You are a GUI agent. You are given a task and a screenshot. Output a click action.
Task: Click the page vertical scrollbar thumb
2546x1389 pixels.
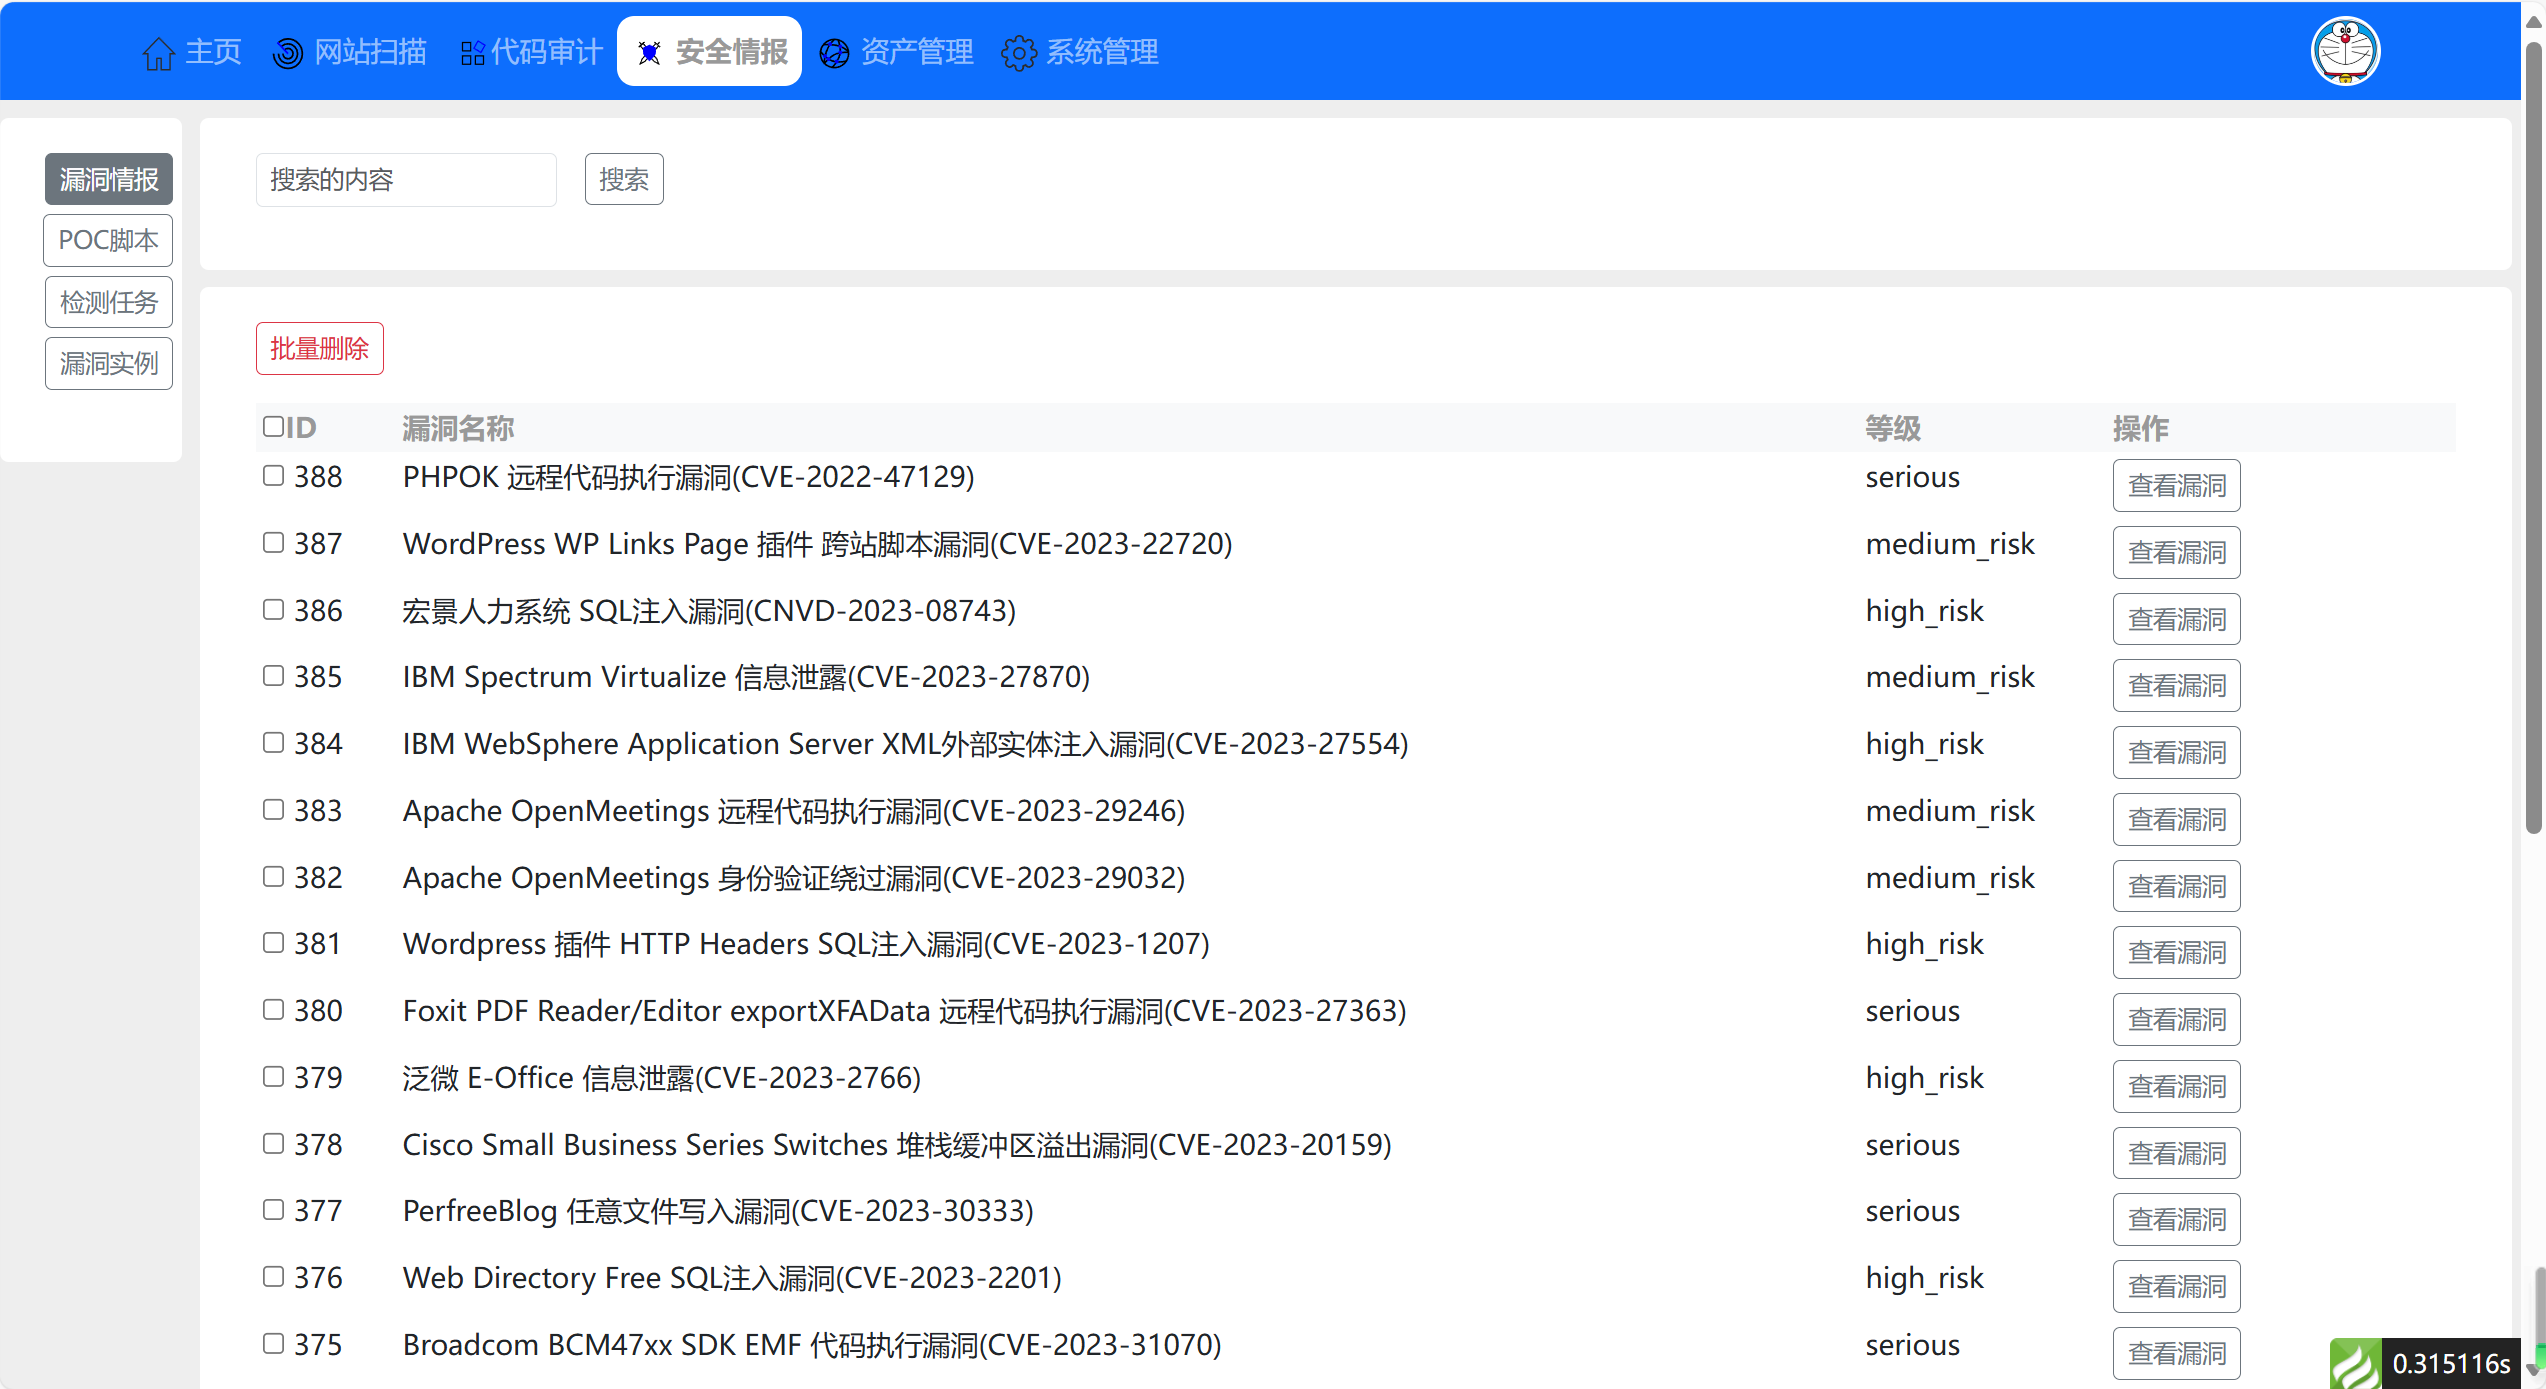click(2533, 438)
